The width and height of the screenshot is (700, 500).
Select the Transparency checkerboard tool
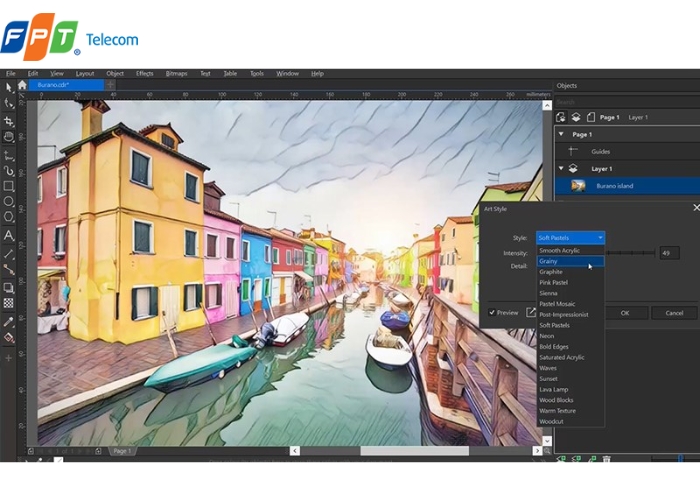[x=8, y=303]
